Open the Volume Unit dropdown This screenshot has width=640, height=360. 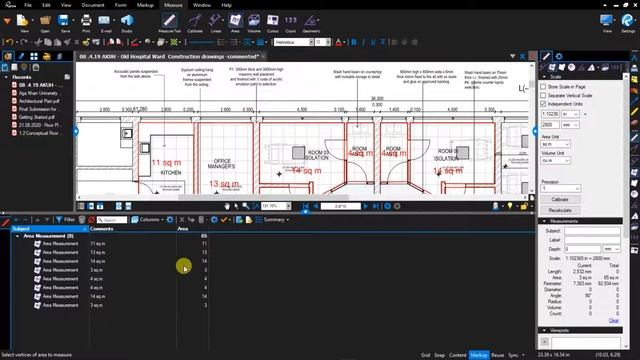(x=556, y=160)
